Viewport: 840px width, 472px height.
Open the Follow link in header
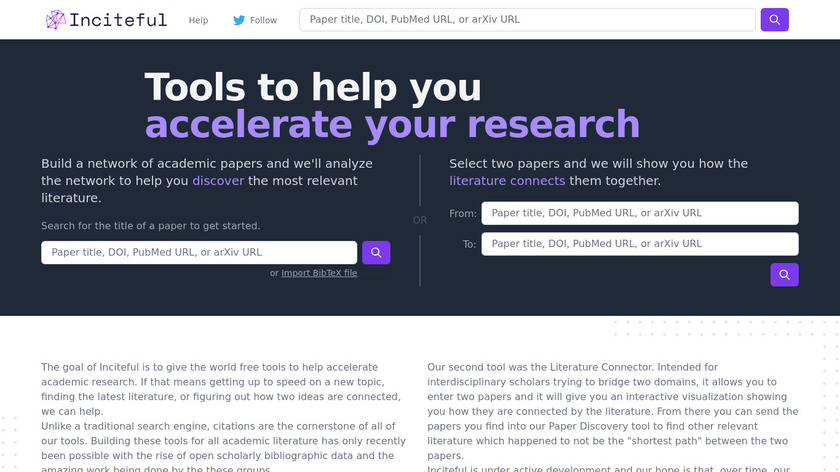click(x=263, y=20)
